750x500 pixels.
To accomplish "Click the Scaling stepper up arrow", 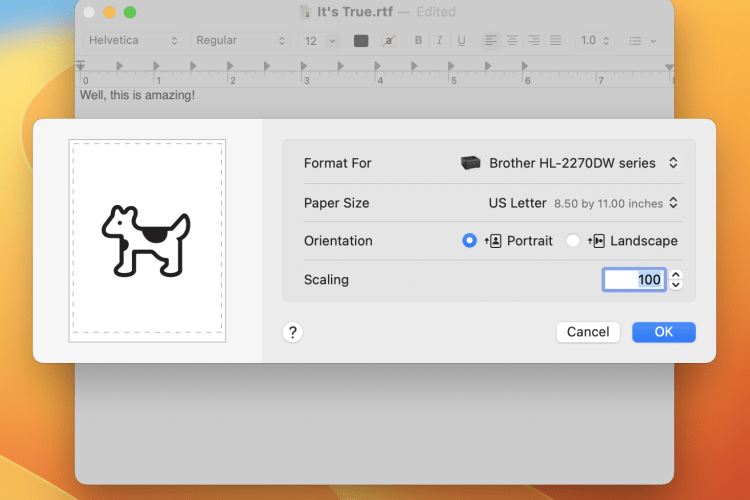I will pyautogui.click(x=676, y=275).
